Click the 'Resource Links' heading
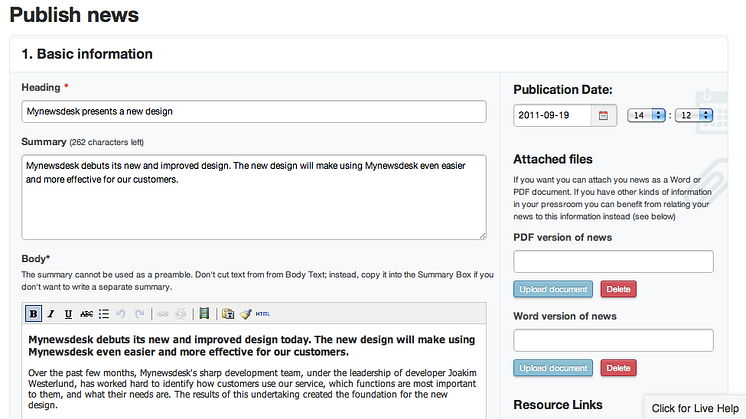 558,405
